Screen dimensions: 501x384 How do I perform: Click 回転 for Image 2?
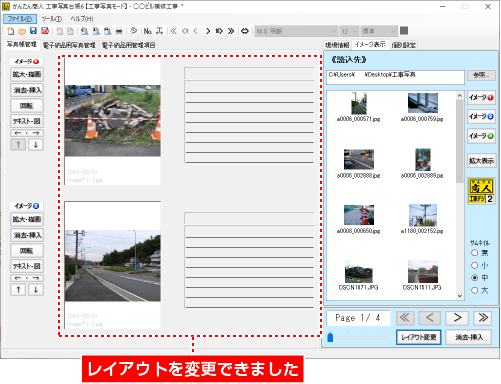[x=27, y=251]
